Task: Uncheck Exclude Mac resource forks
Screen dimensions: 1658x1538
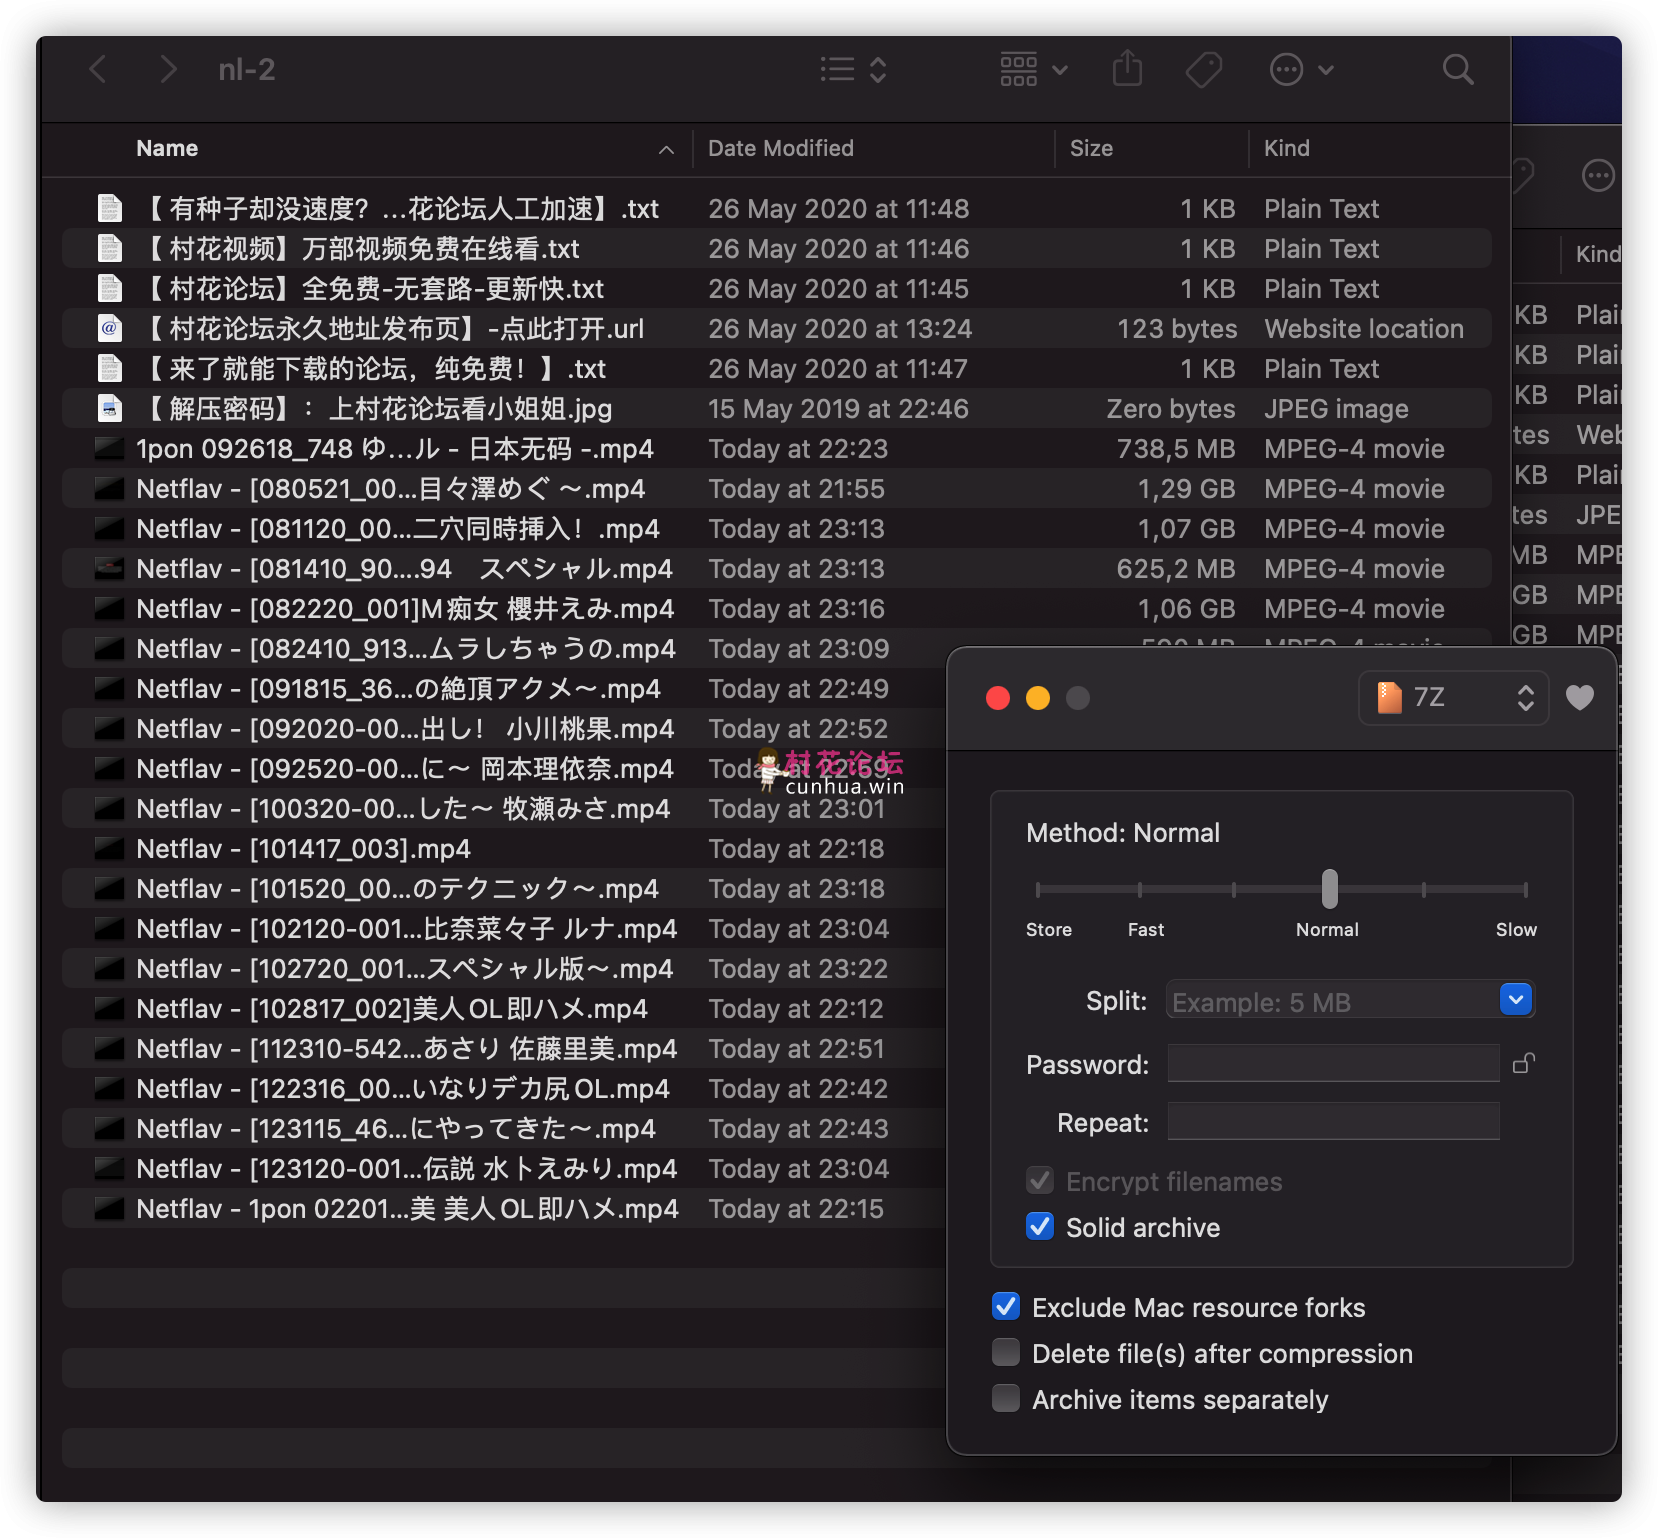Action: 1006,1306
